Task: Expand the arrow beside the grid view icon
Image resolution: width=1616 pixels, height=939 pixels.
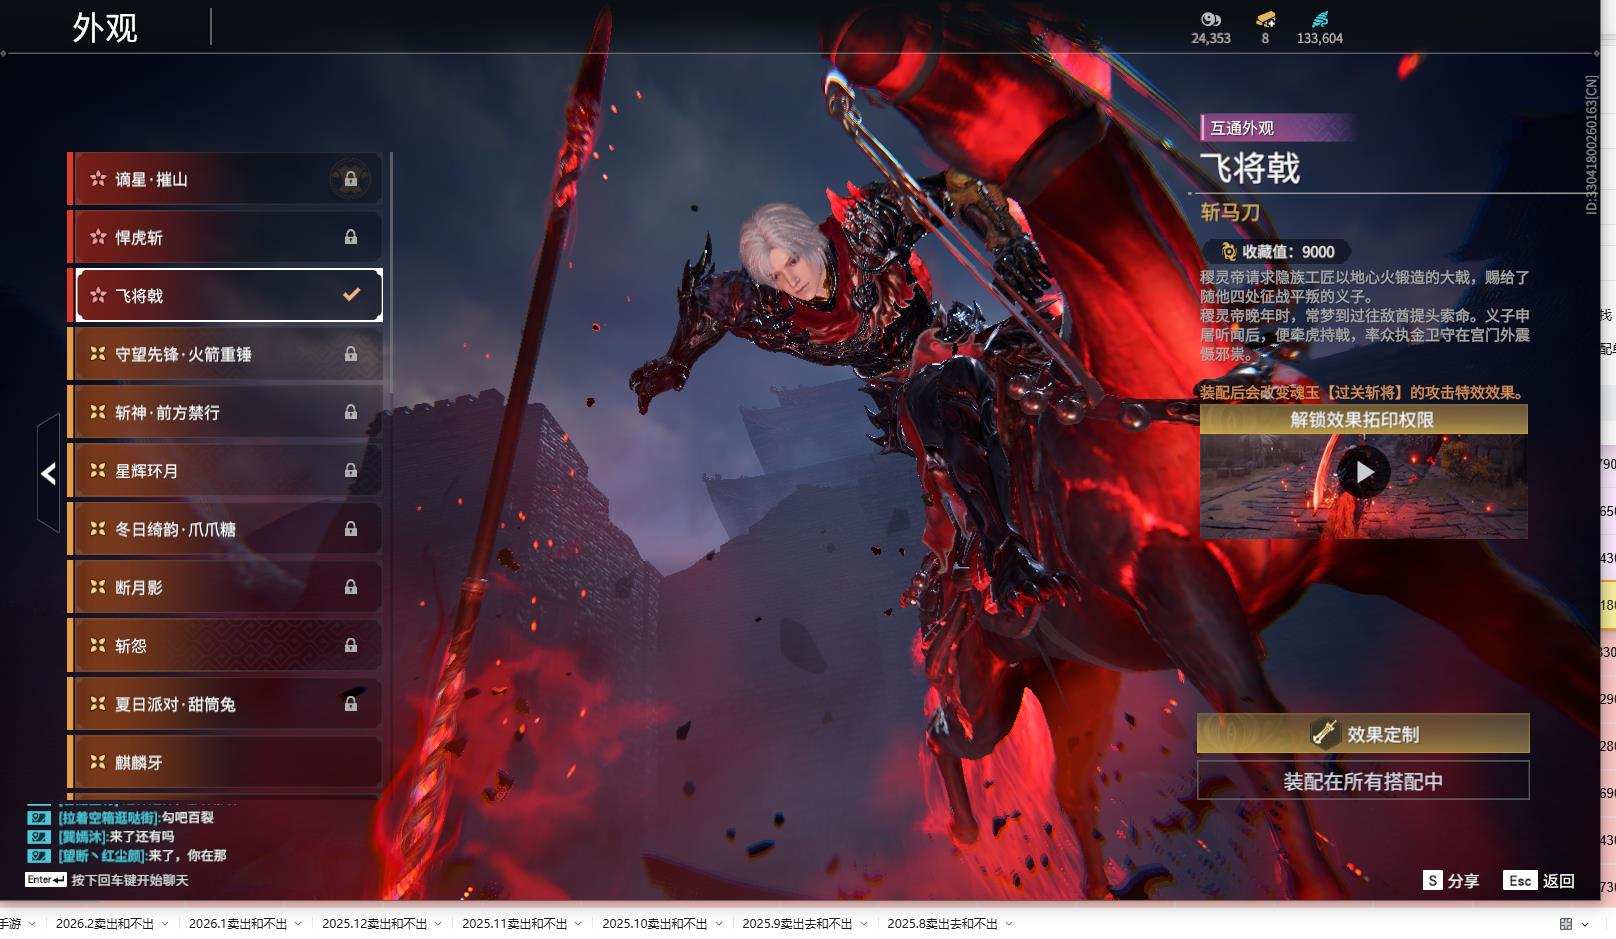Action: click(x=1585, y=924)
